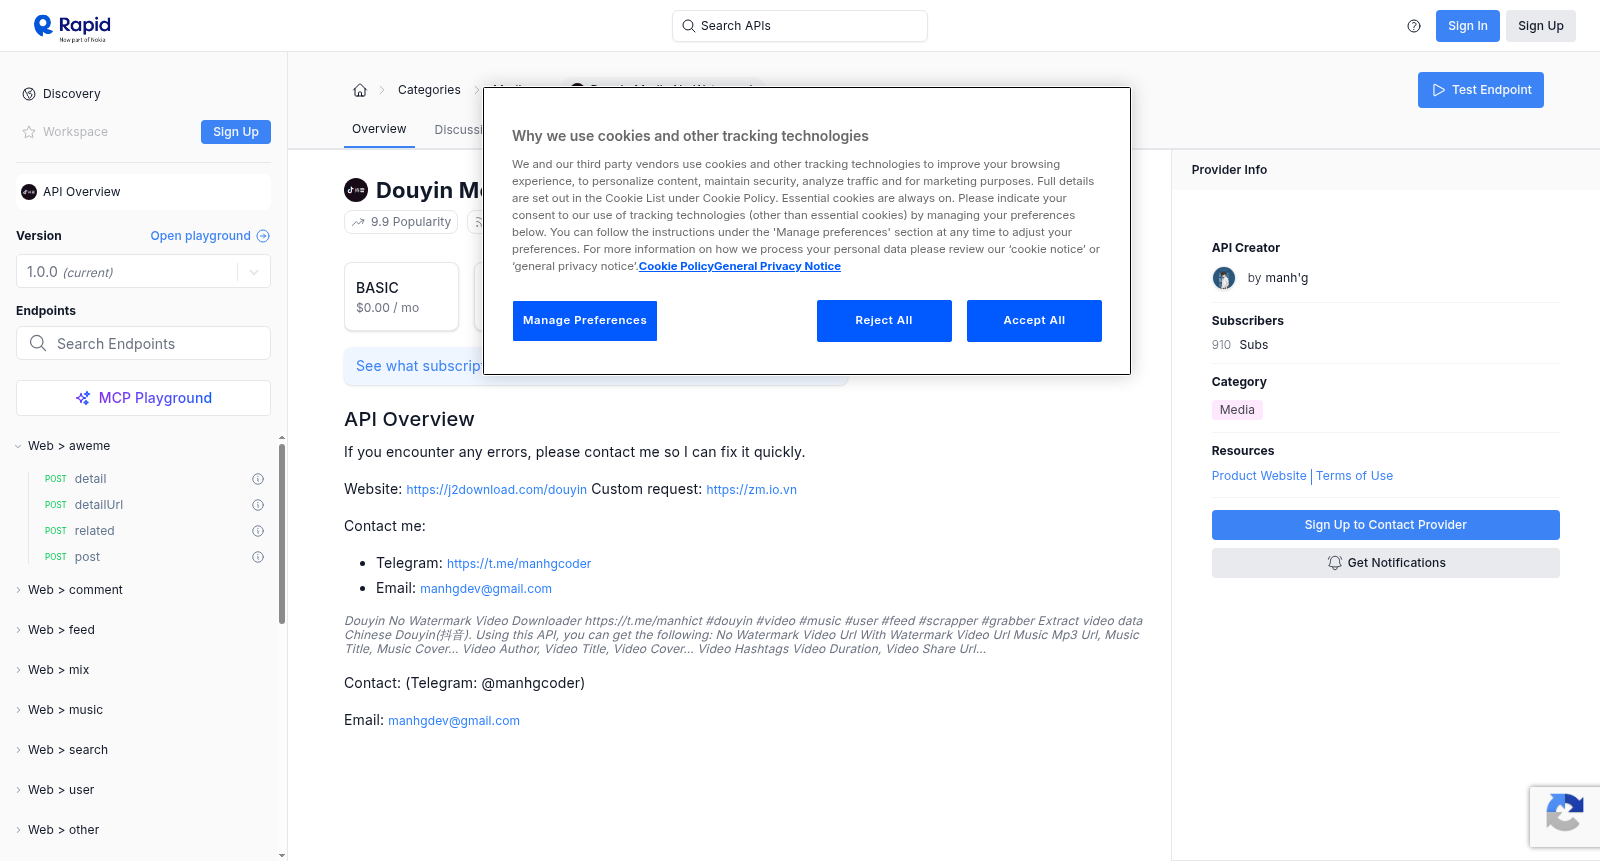Click Sign Up to Contact Provider
1600x861 pixels.
1385,525
